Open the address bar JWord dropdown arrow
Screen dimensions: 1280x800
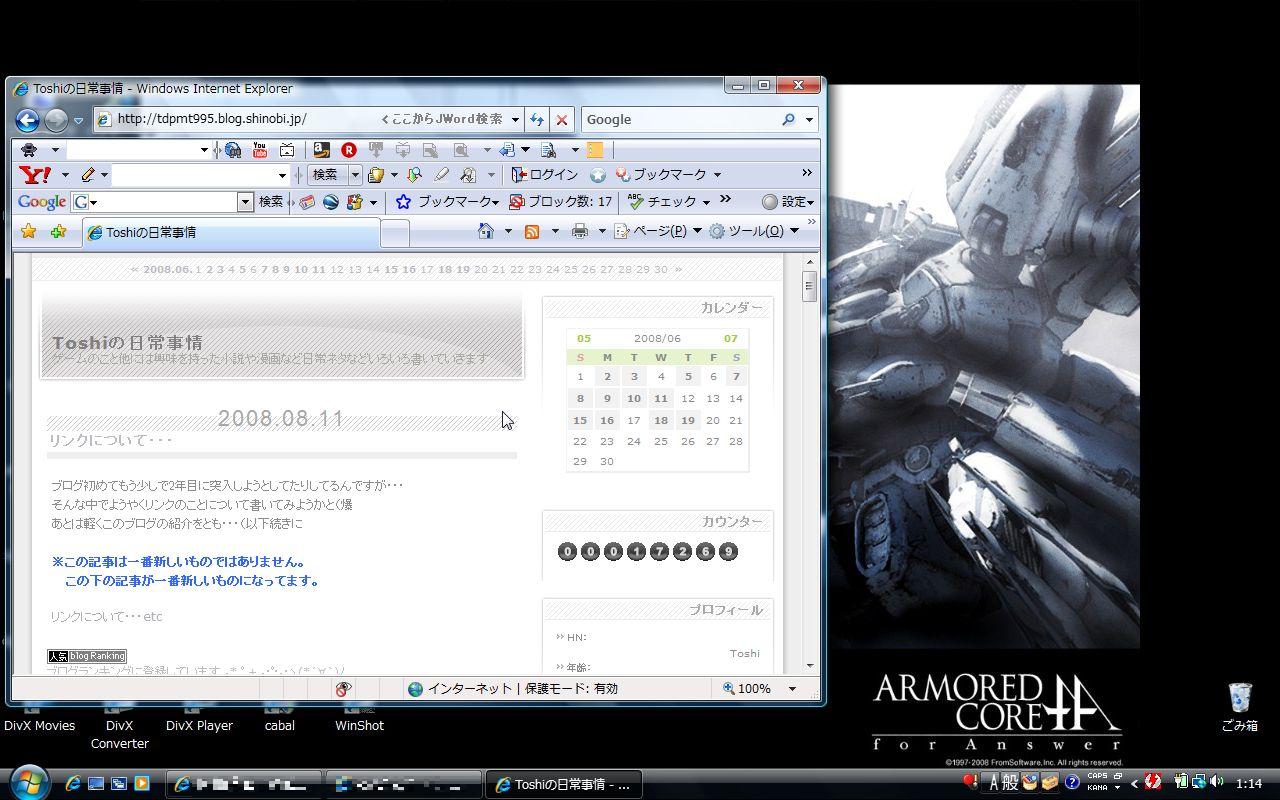(515, 120)
